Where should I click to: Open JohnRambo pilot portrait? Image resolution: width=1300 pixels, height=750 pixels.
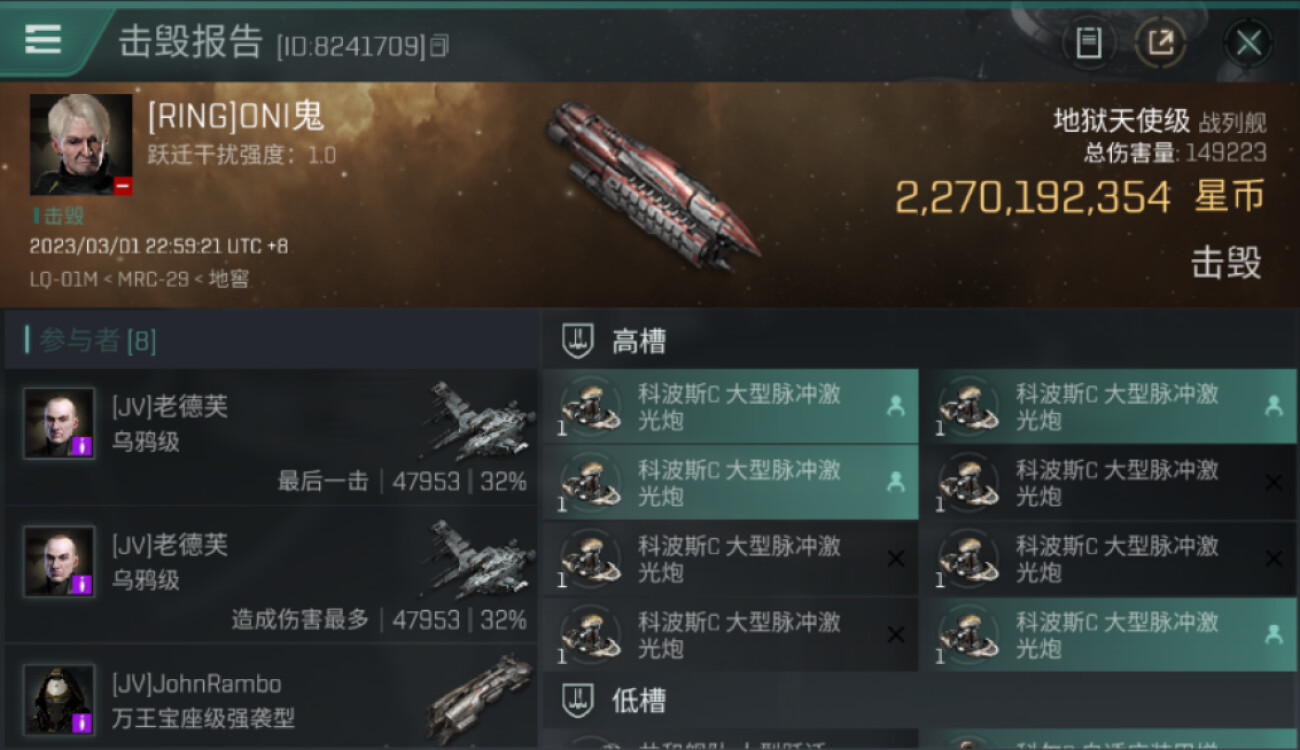60,699
